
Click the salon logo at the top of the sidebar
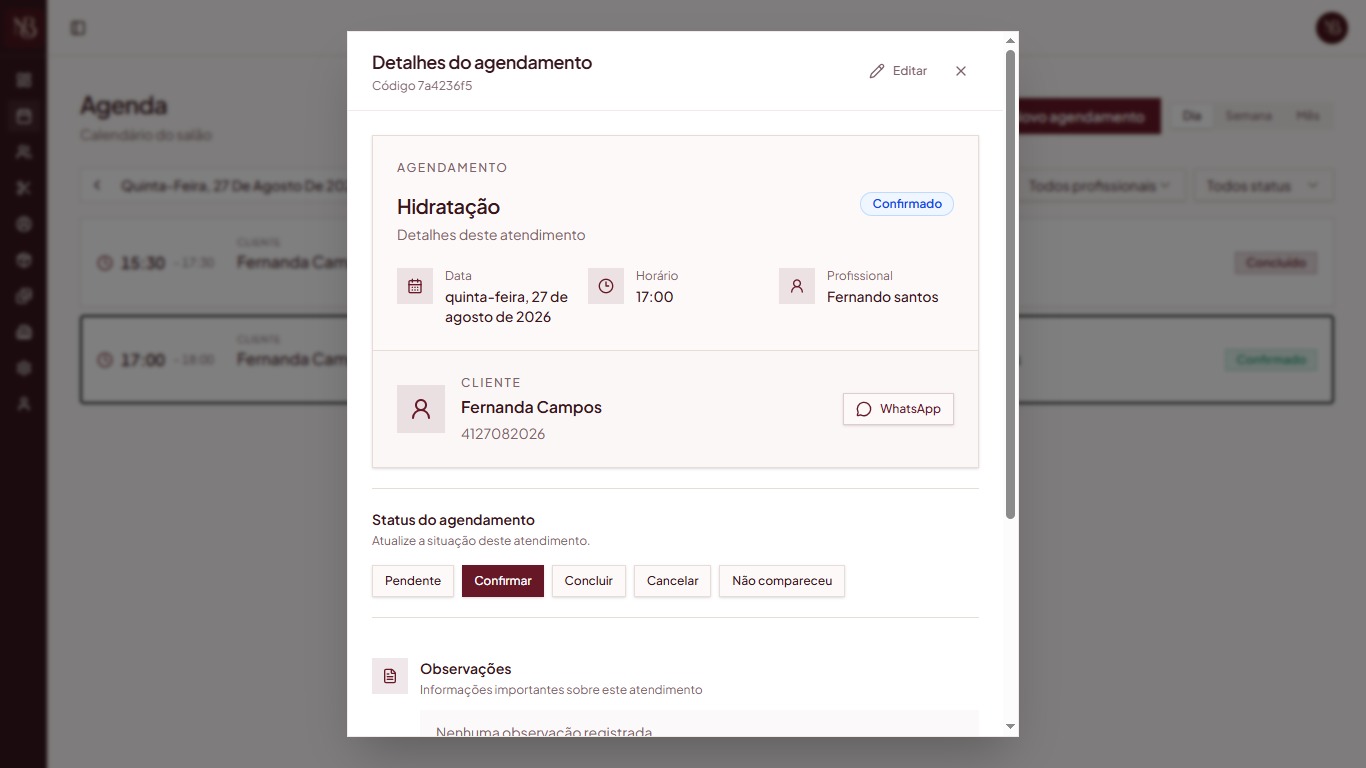pyautogui.click(x=23, y=27)
